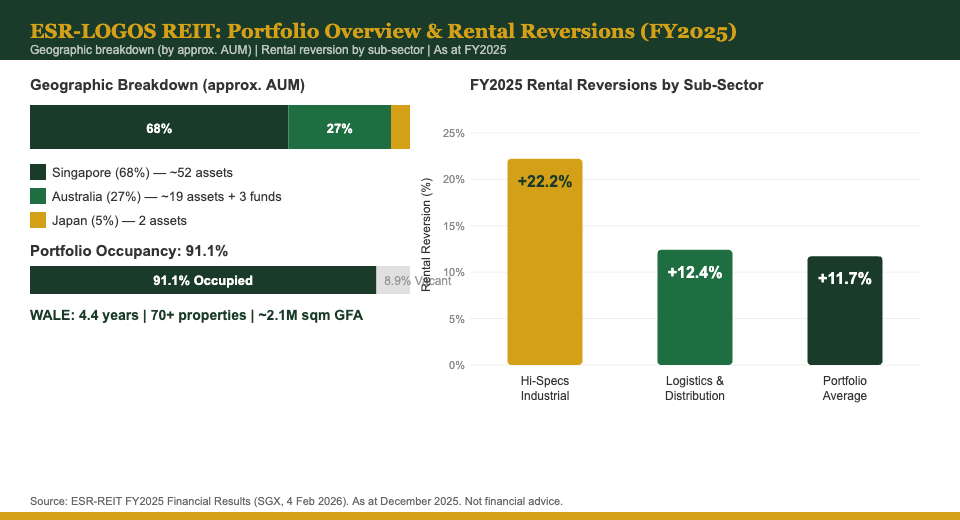Click the 0% y-axis tick label
The height and width of the screenshot is (520, 960).
click(456, 366)
